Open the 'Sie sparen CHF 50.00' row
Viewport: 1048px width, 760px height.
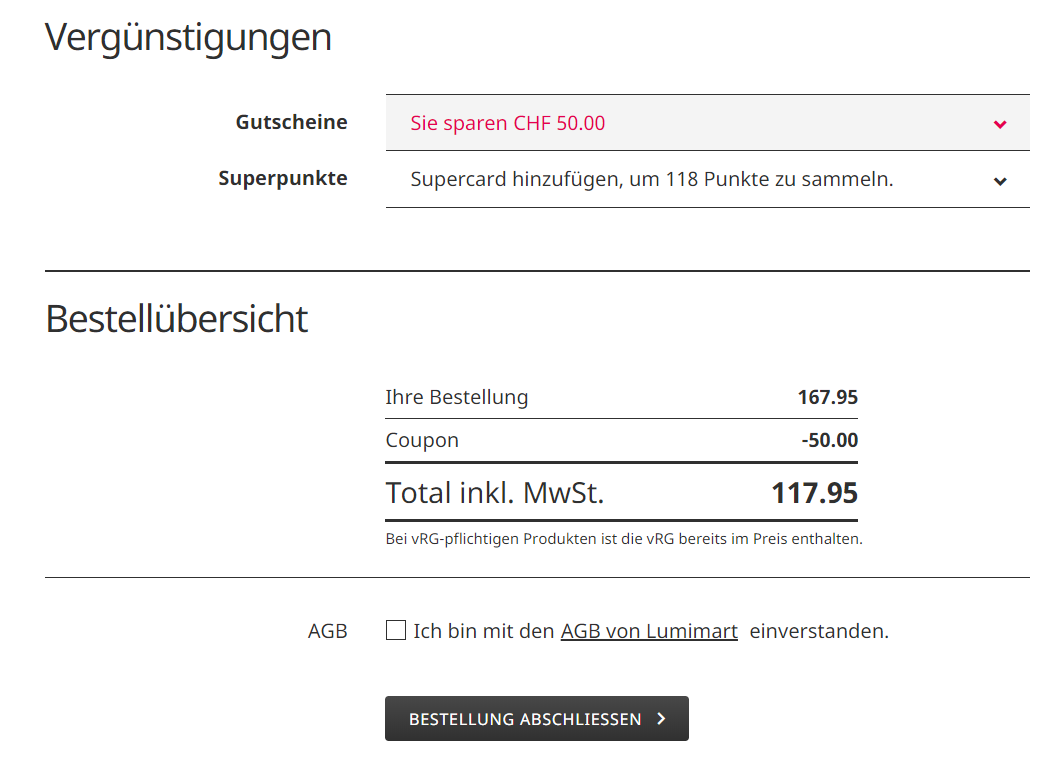(508, 124)
